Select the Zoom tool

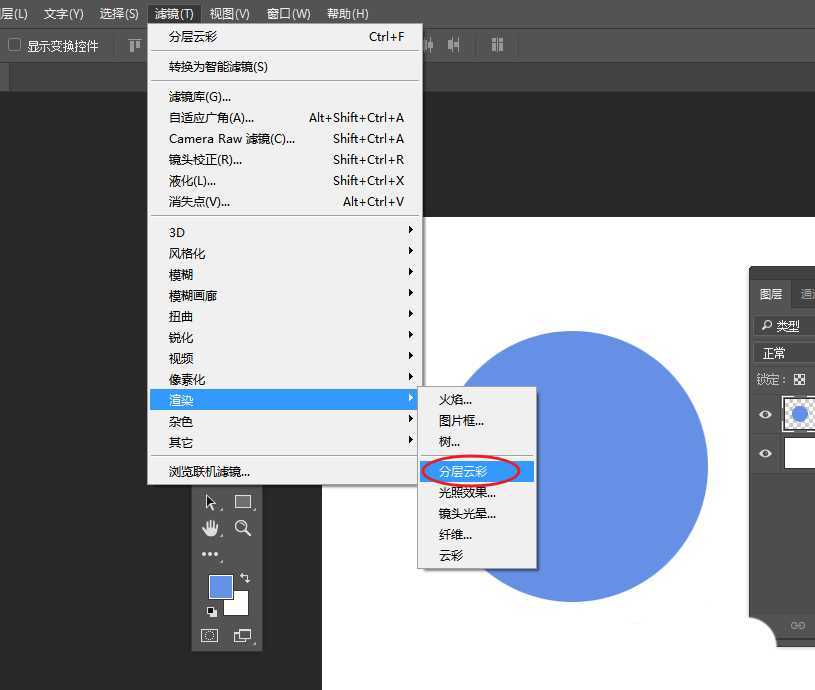pos(241,528)
